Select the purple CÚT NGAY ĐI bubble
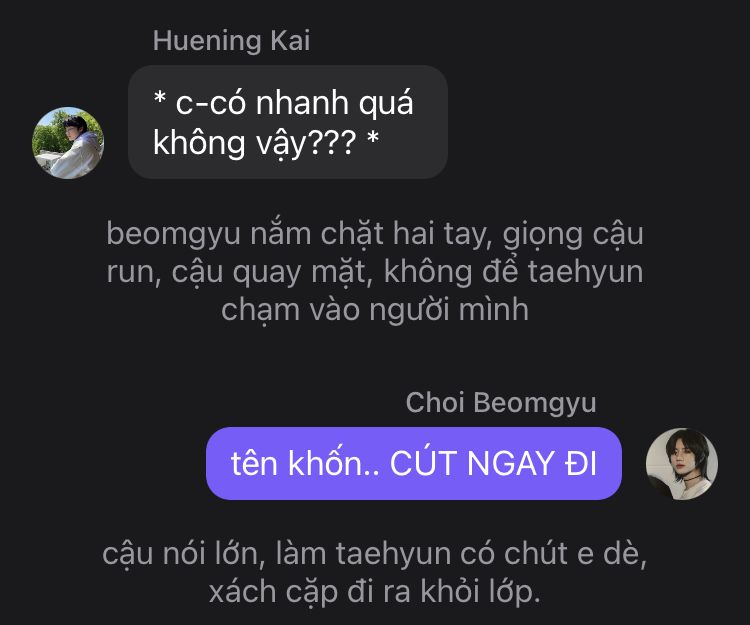Image resolution: width=750 pixels, height=625 pixels. [x=414, y=463]
